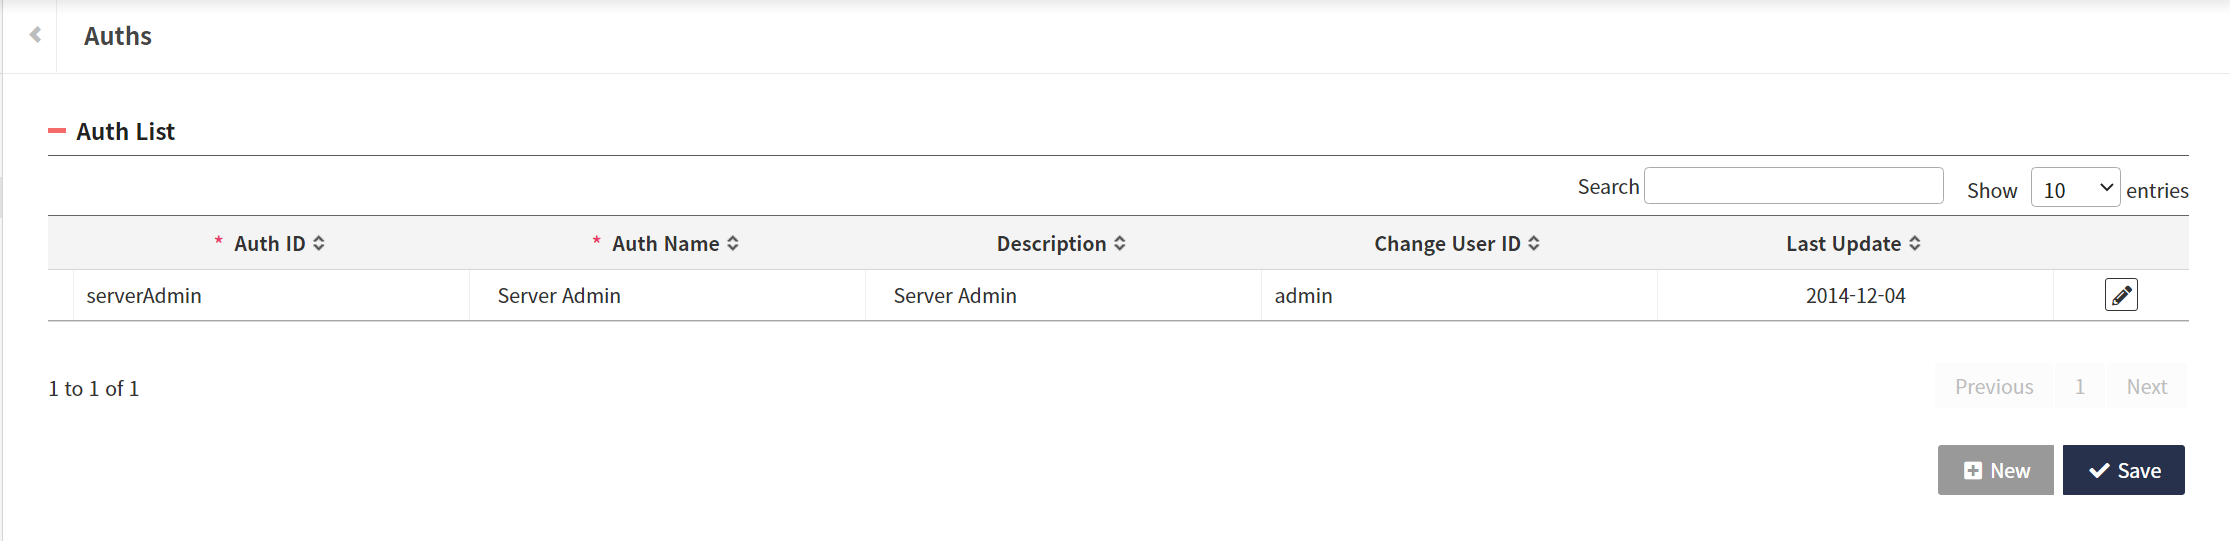This screenshot has width=2230, height=541.
Task: Click the Server Admin Auth Name cell
Action: click(559, 296)
